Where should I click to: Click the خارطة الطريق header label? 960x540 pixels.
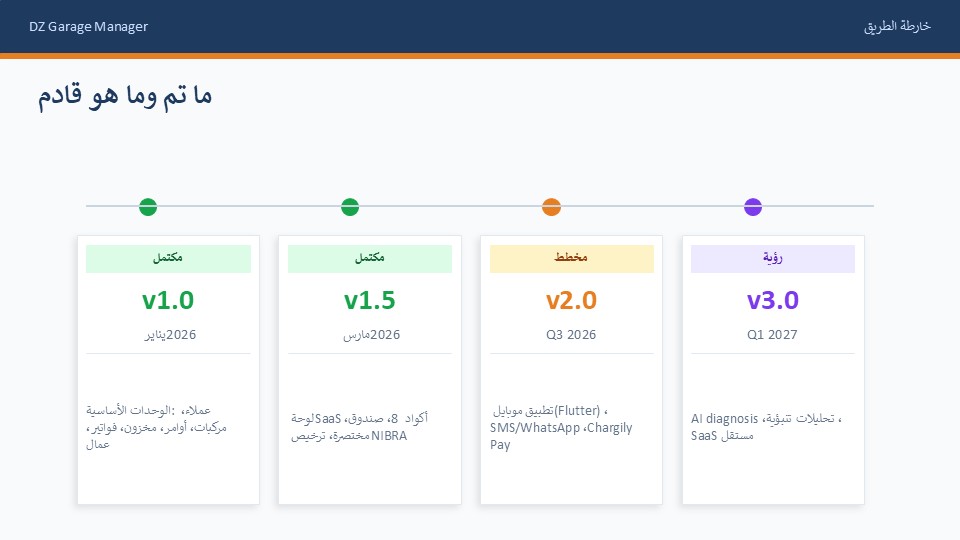(897, 26)
